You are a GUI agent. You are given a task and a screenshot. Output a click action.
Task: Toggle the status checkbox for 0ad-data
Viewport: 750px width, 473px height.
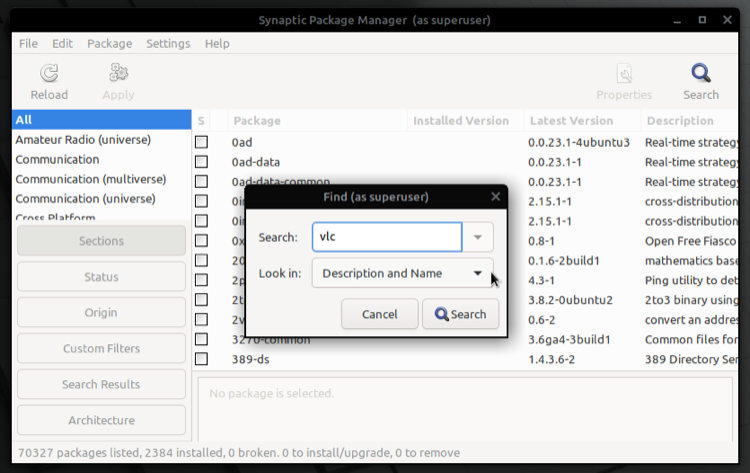[x=201, y=162]
